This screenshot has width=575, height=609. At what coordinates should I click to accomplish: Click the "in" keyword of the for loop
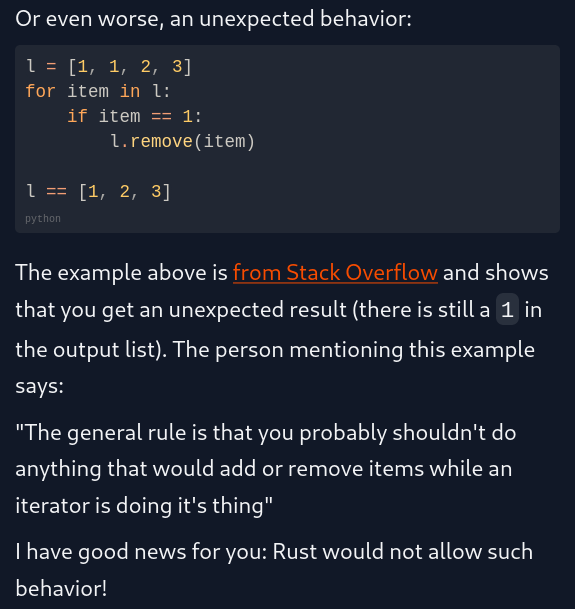point(130,92)
